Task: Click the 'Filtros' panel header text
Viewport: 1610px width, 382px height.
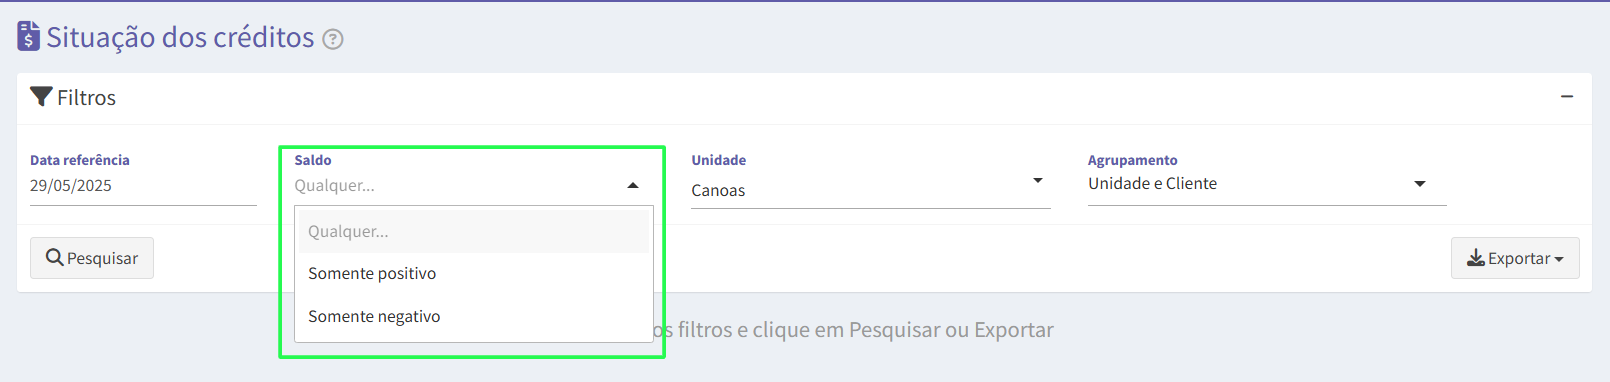Action: point(86,97)
